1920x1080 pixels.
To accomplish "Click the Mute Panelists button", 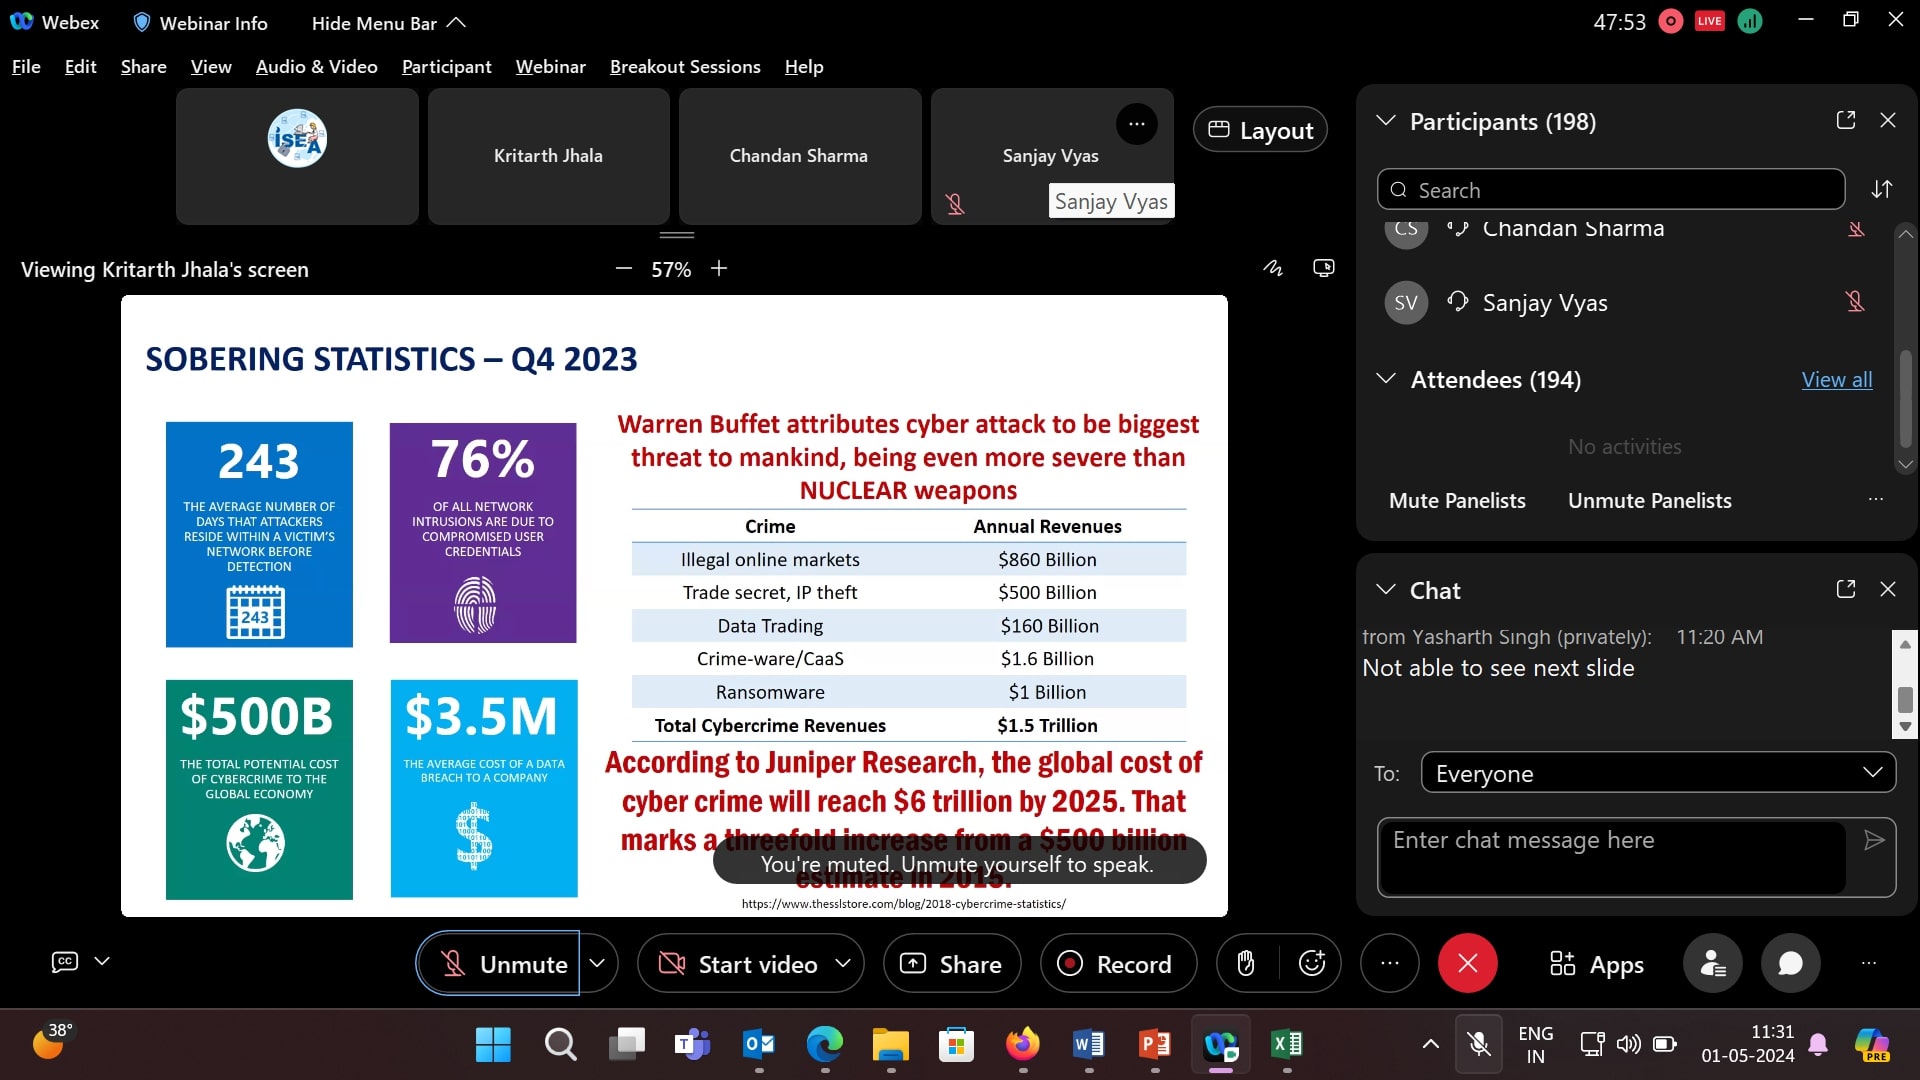I will tap(1457, 501).
